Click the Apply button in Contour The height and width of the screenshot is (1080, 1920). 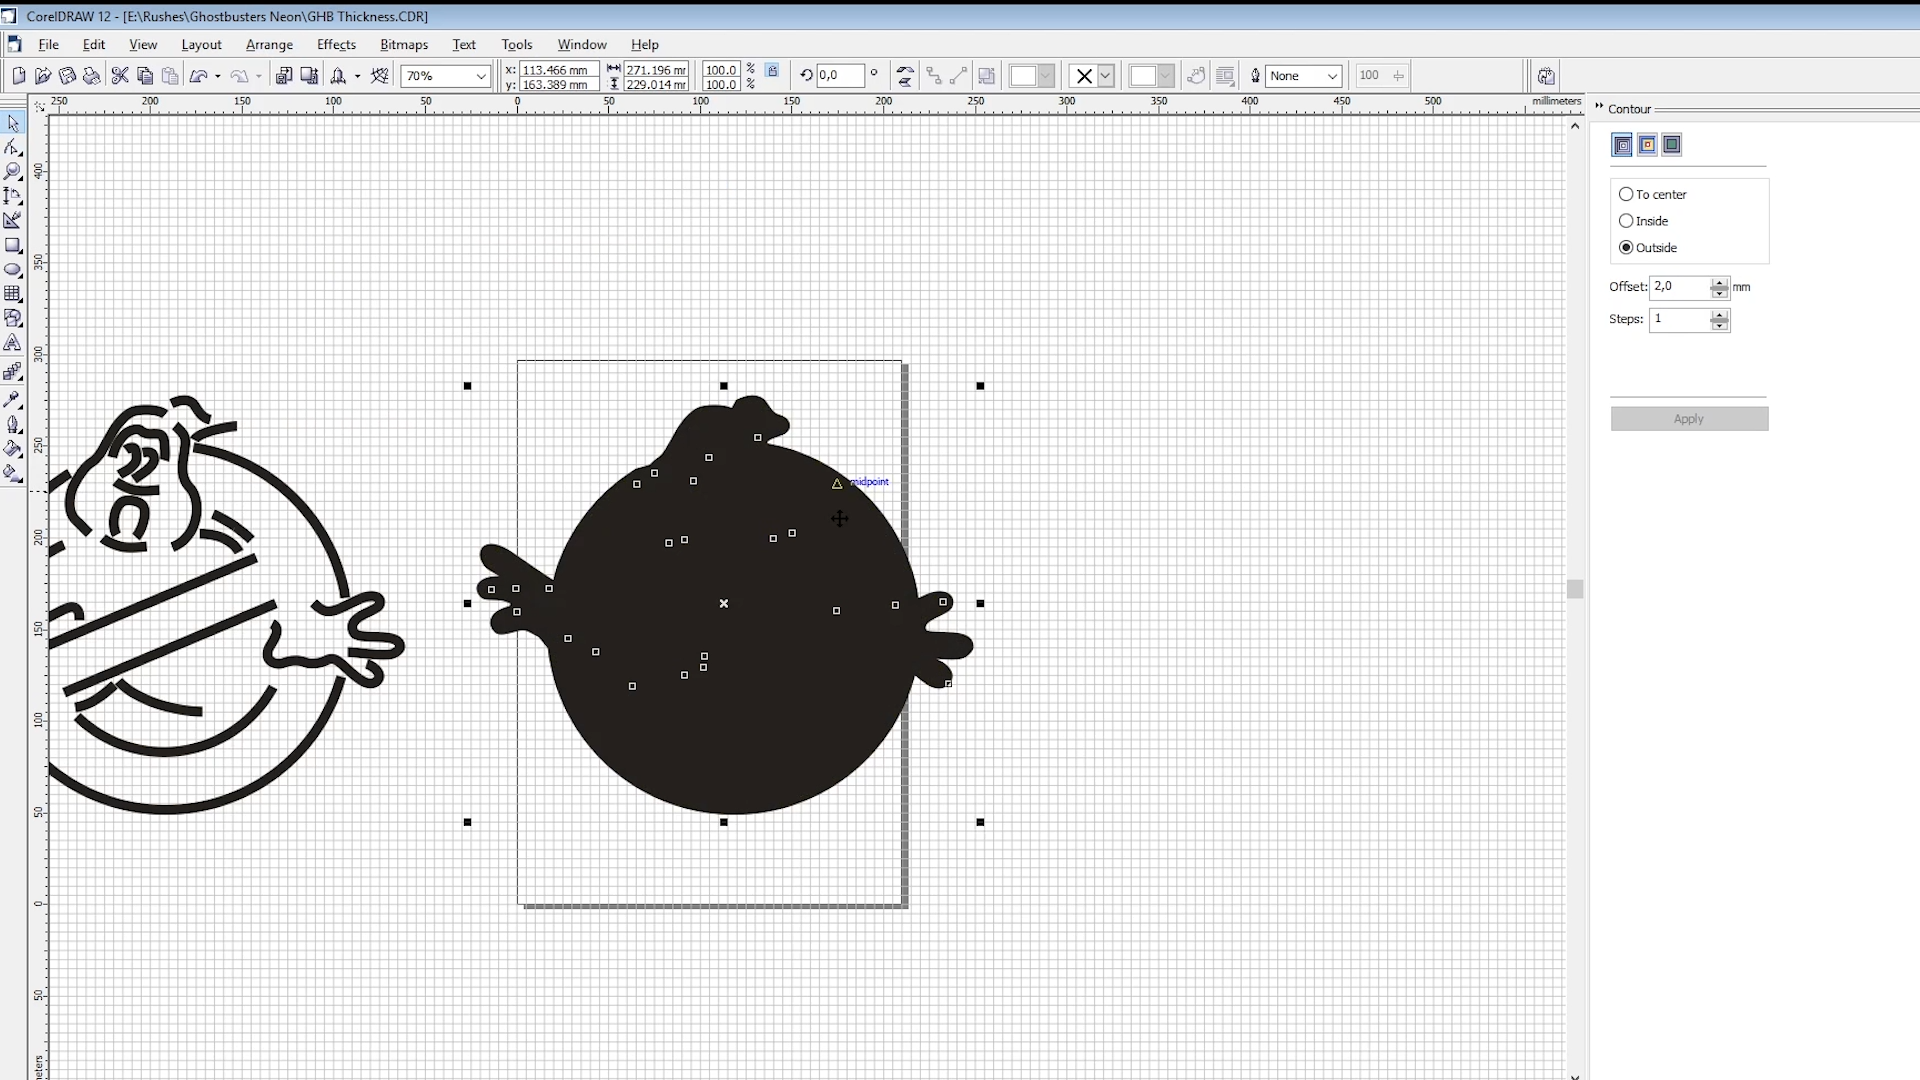1689,419
